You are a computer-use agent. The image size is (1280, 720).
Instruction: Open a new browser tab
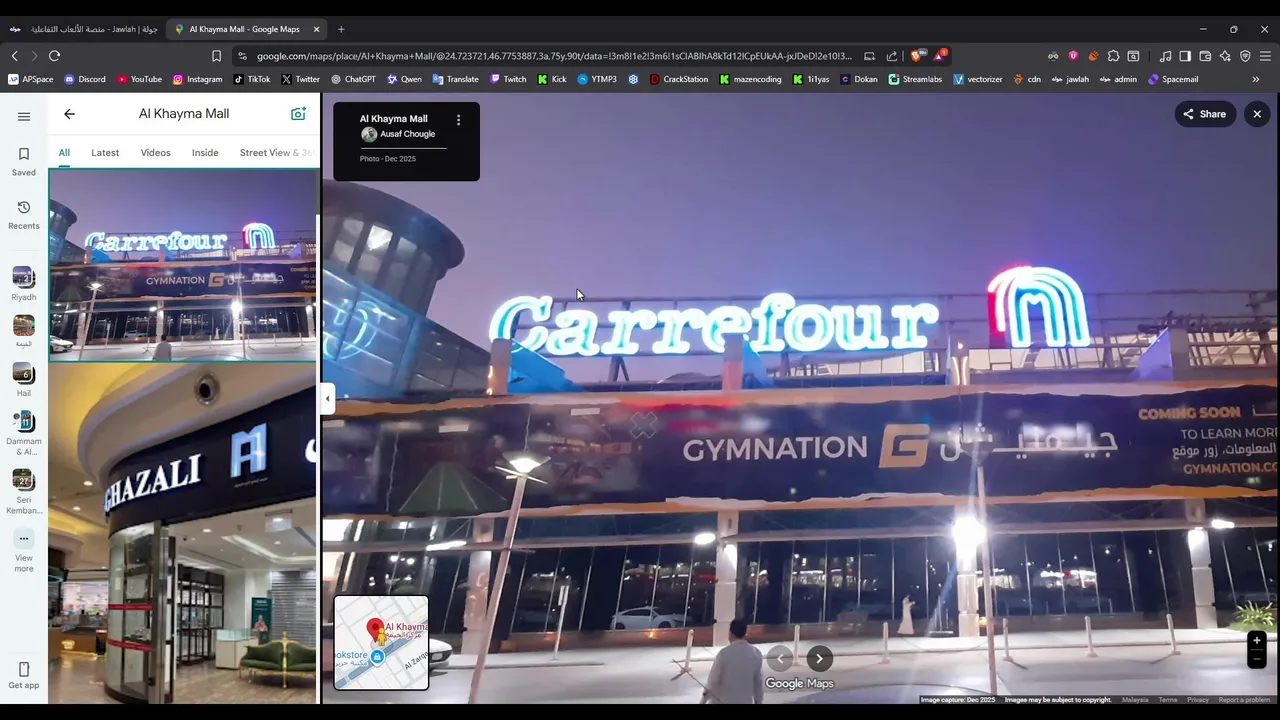click(x=341, y=29)
